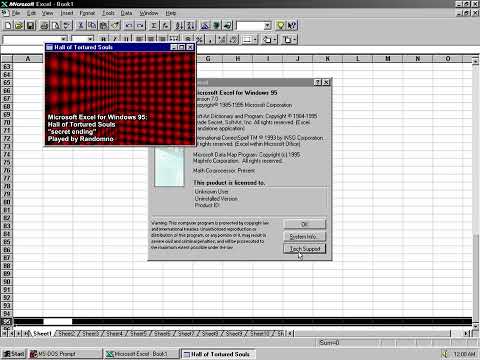Viewport: 480px width, 360px height.
Task: Click the About dialog's question-mark help button
Action: [318, 82]
